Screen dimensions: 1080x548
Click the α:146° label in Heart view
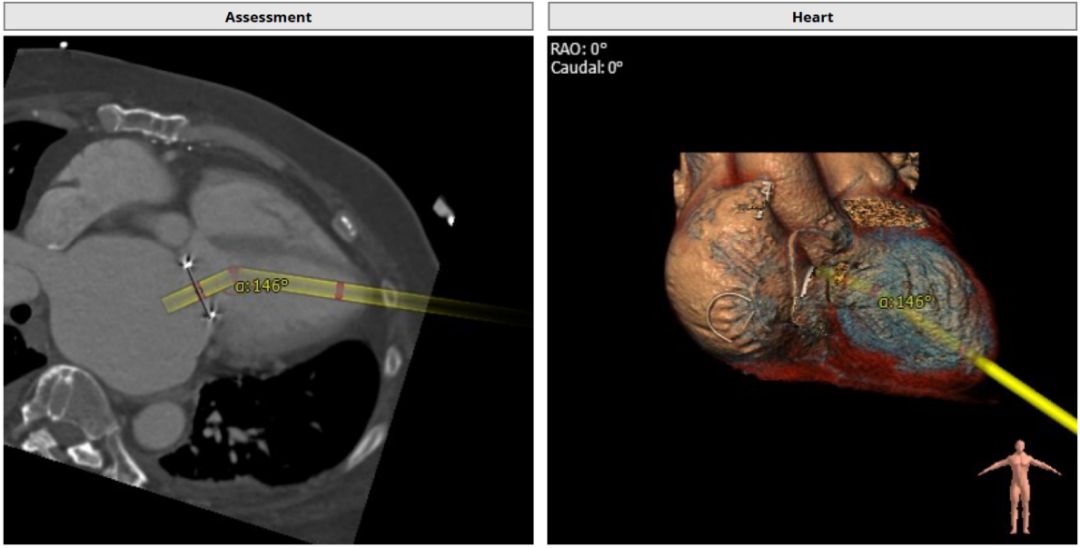[904, 301]
